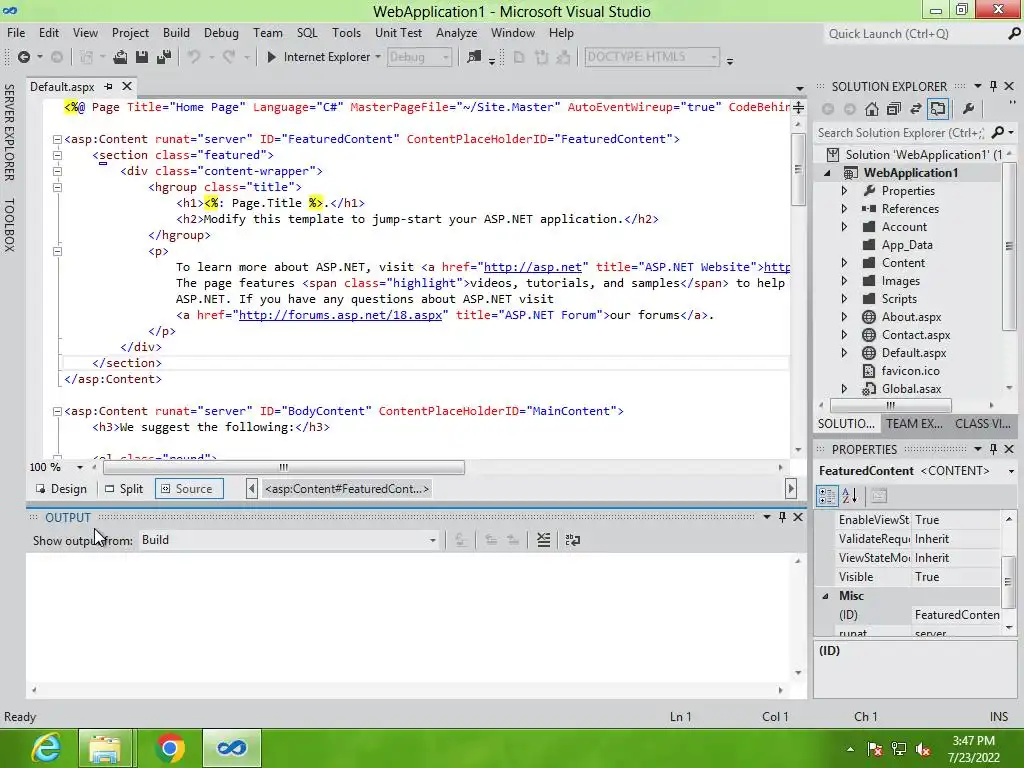
Task: Switch to Split view
Action: point(124,488)
